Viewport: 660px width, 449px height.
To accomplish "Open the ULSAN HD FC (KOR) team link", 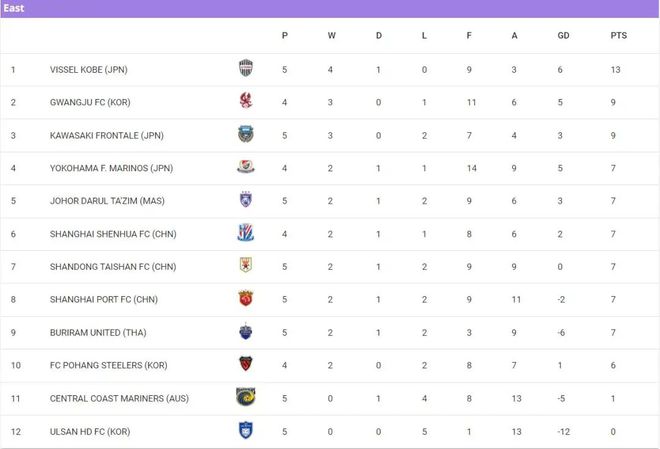I will pyautogui.click(x=90, y=431).
